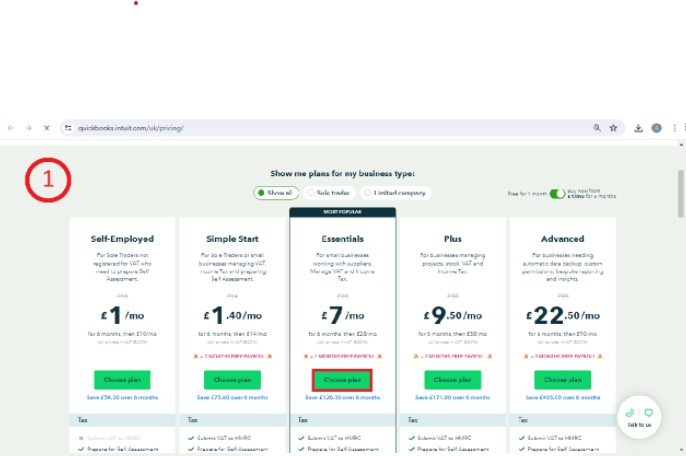Viewport: 686px width, 456px height.
Task: Click Submit VAT to HMRC in Essentials column
Action: tap(334, 438)
